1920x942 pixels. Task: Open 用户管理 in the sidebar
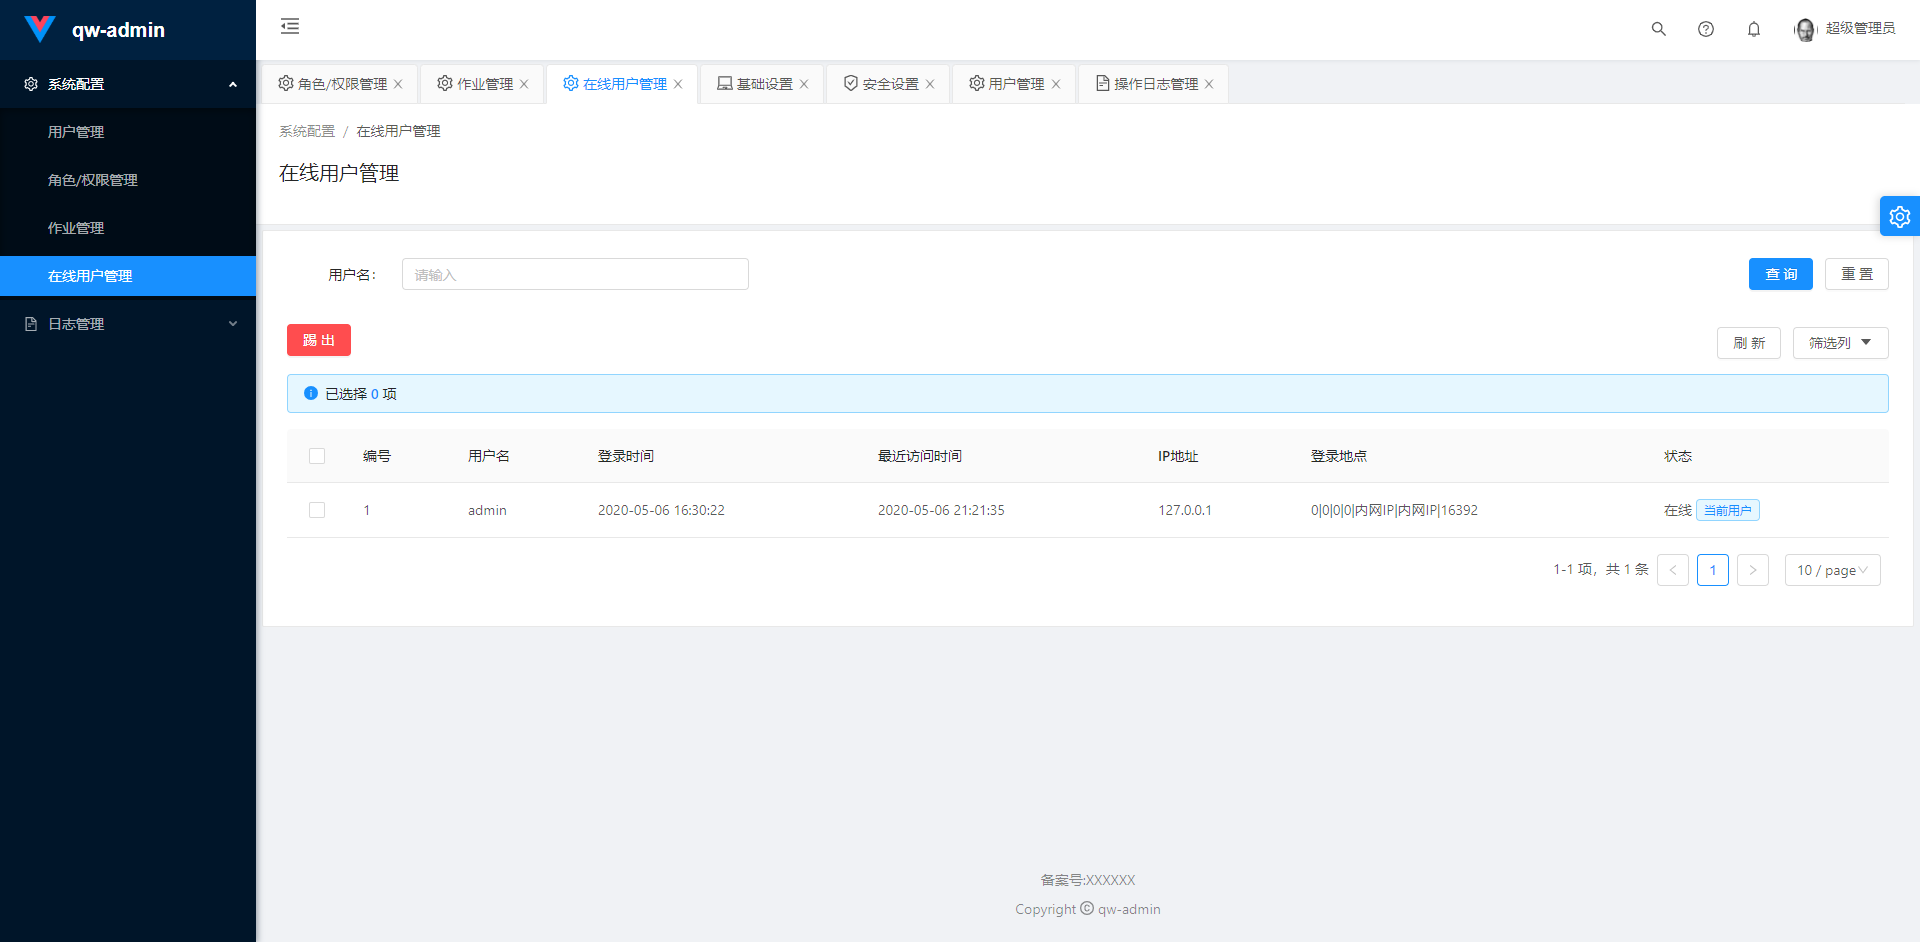(128, 132)
